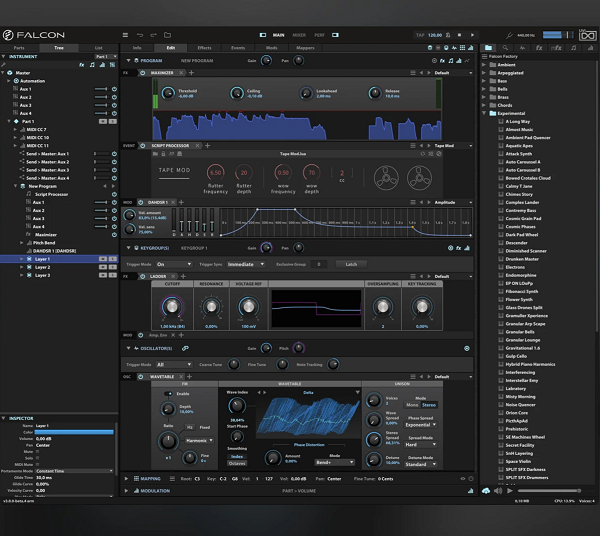The image size is (600, 536).
Task: Open the Trigger Sync Immediate dropdown
Action: point(246,264)
